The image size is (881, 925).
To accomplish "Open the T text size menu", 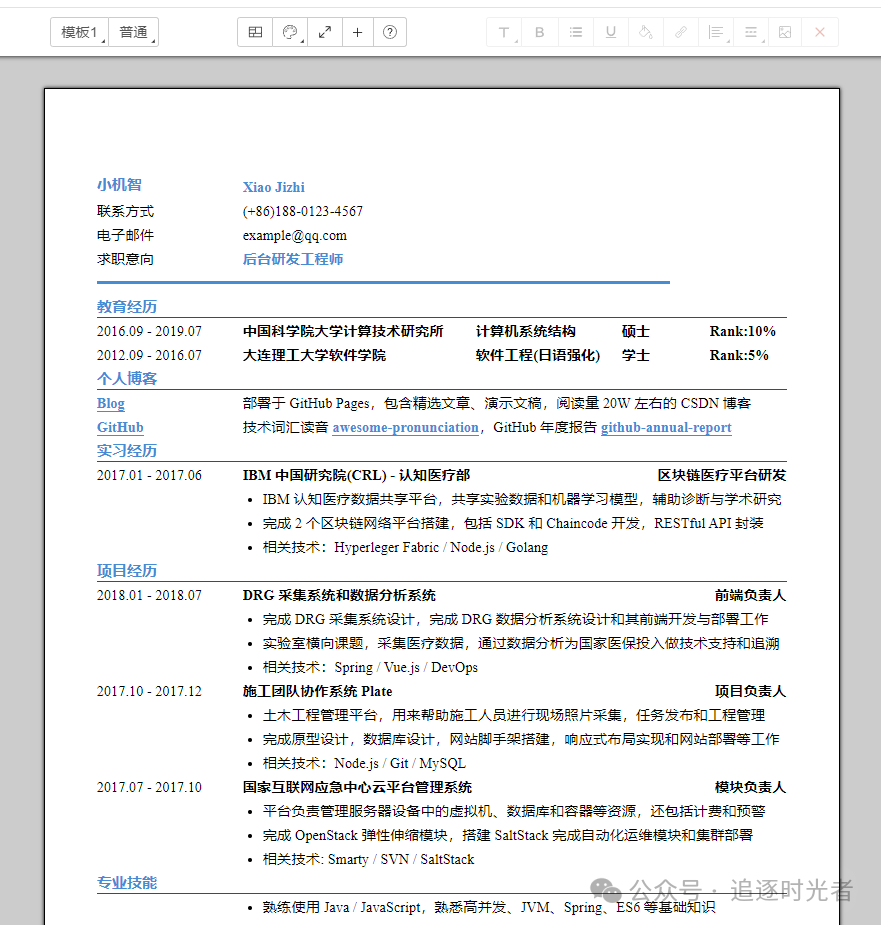I will tap(504, 31).
